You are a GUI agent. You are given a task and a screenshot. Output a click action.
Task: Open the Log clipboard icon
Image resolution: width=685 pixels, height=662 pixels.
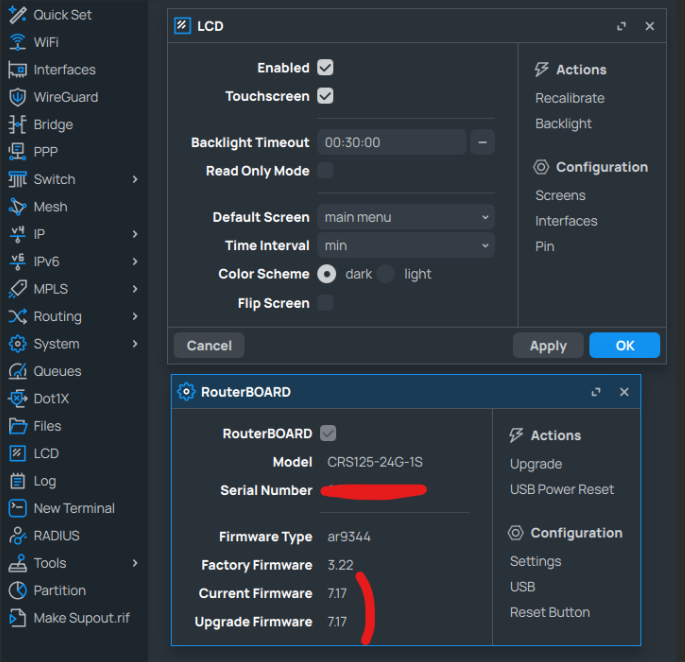click(17, 481)
